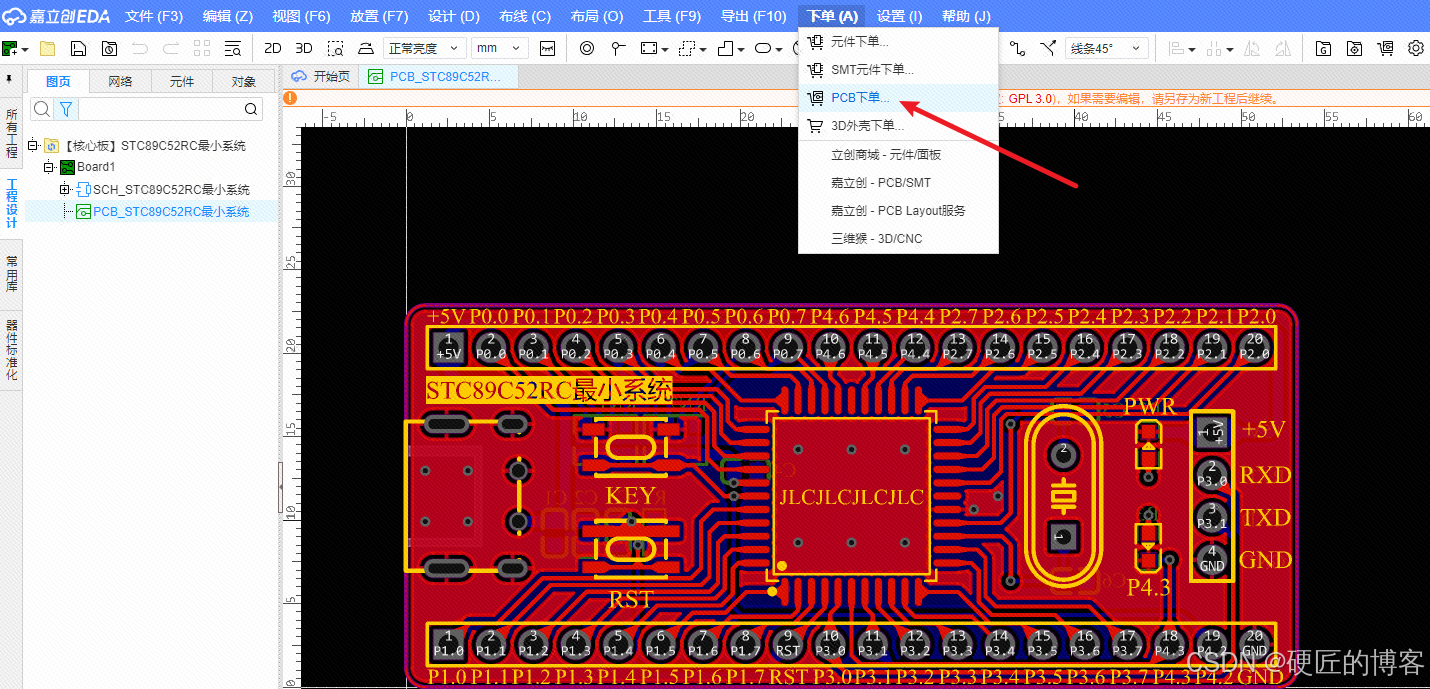Image resolution: width=1430 pixels, height=689 pixels.
Task: Open the 布线 (C) menu
Action: pos(525,16)
